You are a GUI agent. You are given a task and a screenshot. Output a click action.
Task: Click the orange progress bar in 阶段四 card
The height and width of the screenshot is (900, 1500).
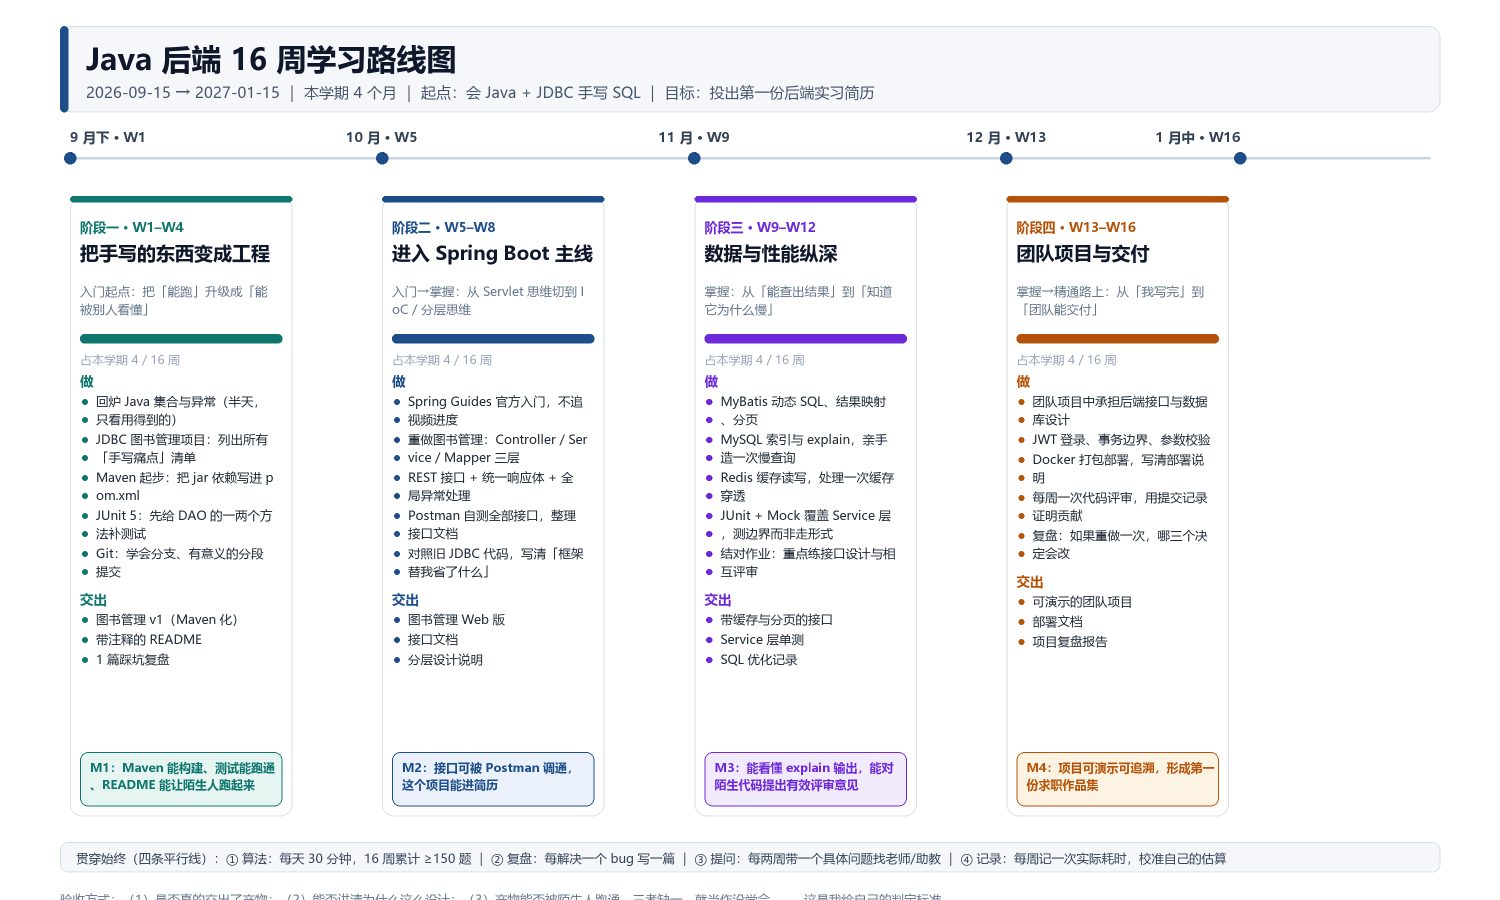pos(1117,339)
